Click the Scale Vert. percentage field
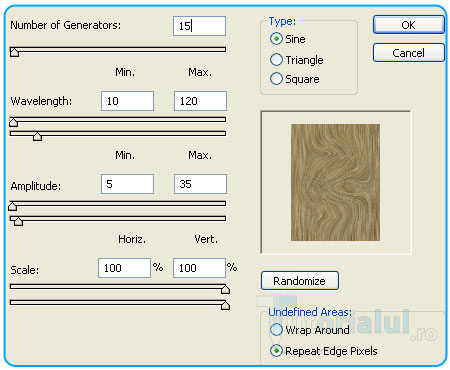450x370 pixels. coord(199,268)
